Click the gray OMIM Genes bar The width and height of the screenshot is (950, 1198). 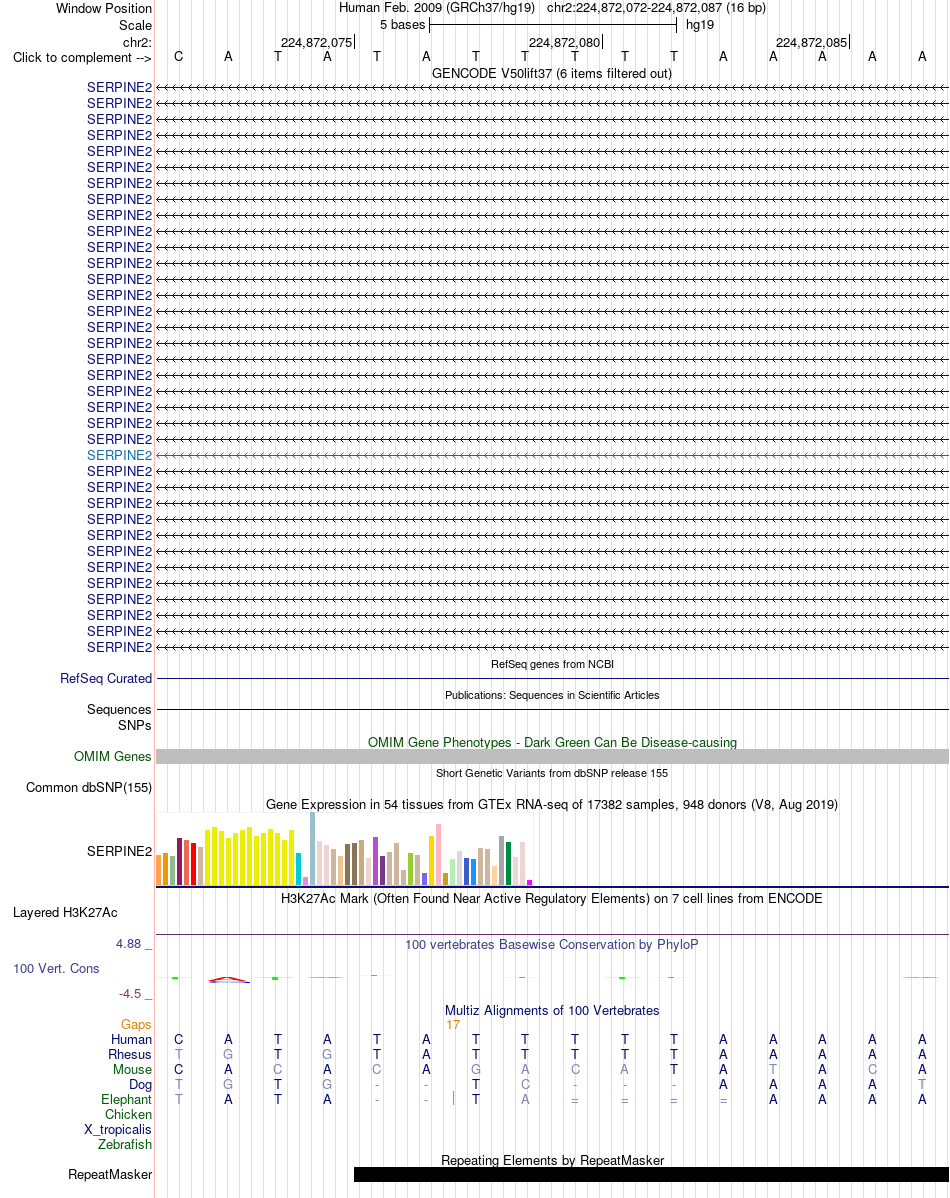click(x=552, y=756)
